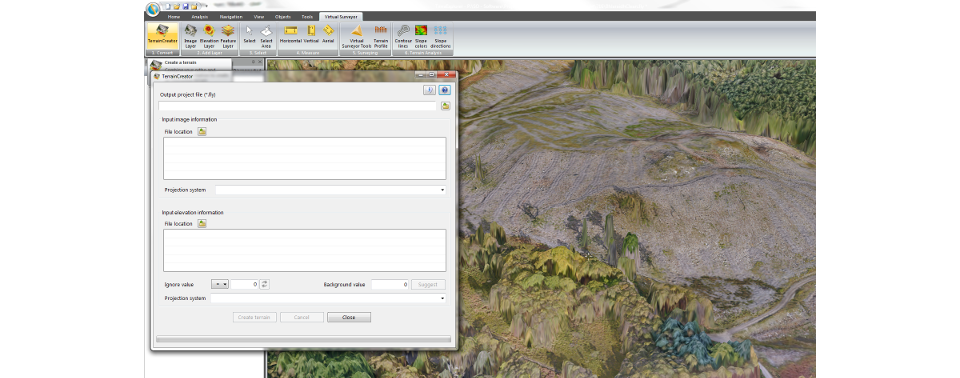Open the Analysis ribbon tab
This screenshot has height=378, width=960.
click(200, 17)
